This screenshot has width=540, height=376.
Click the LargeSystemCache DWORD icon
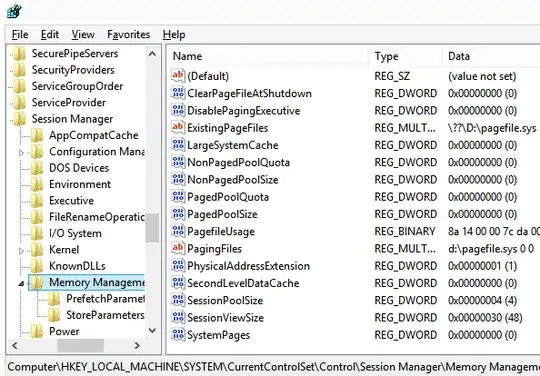(178, 145)
